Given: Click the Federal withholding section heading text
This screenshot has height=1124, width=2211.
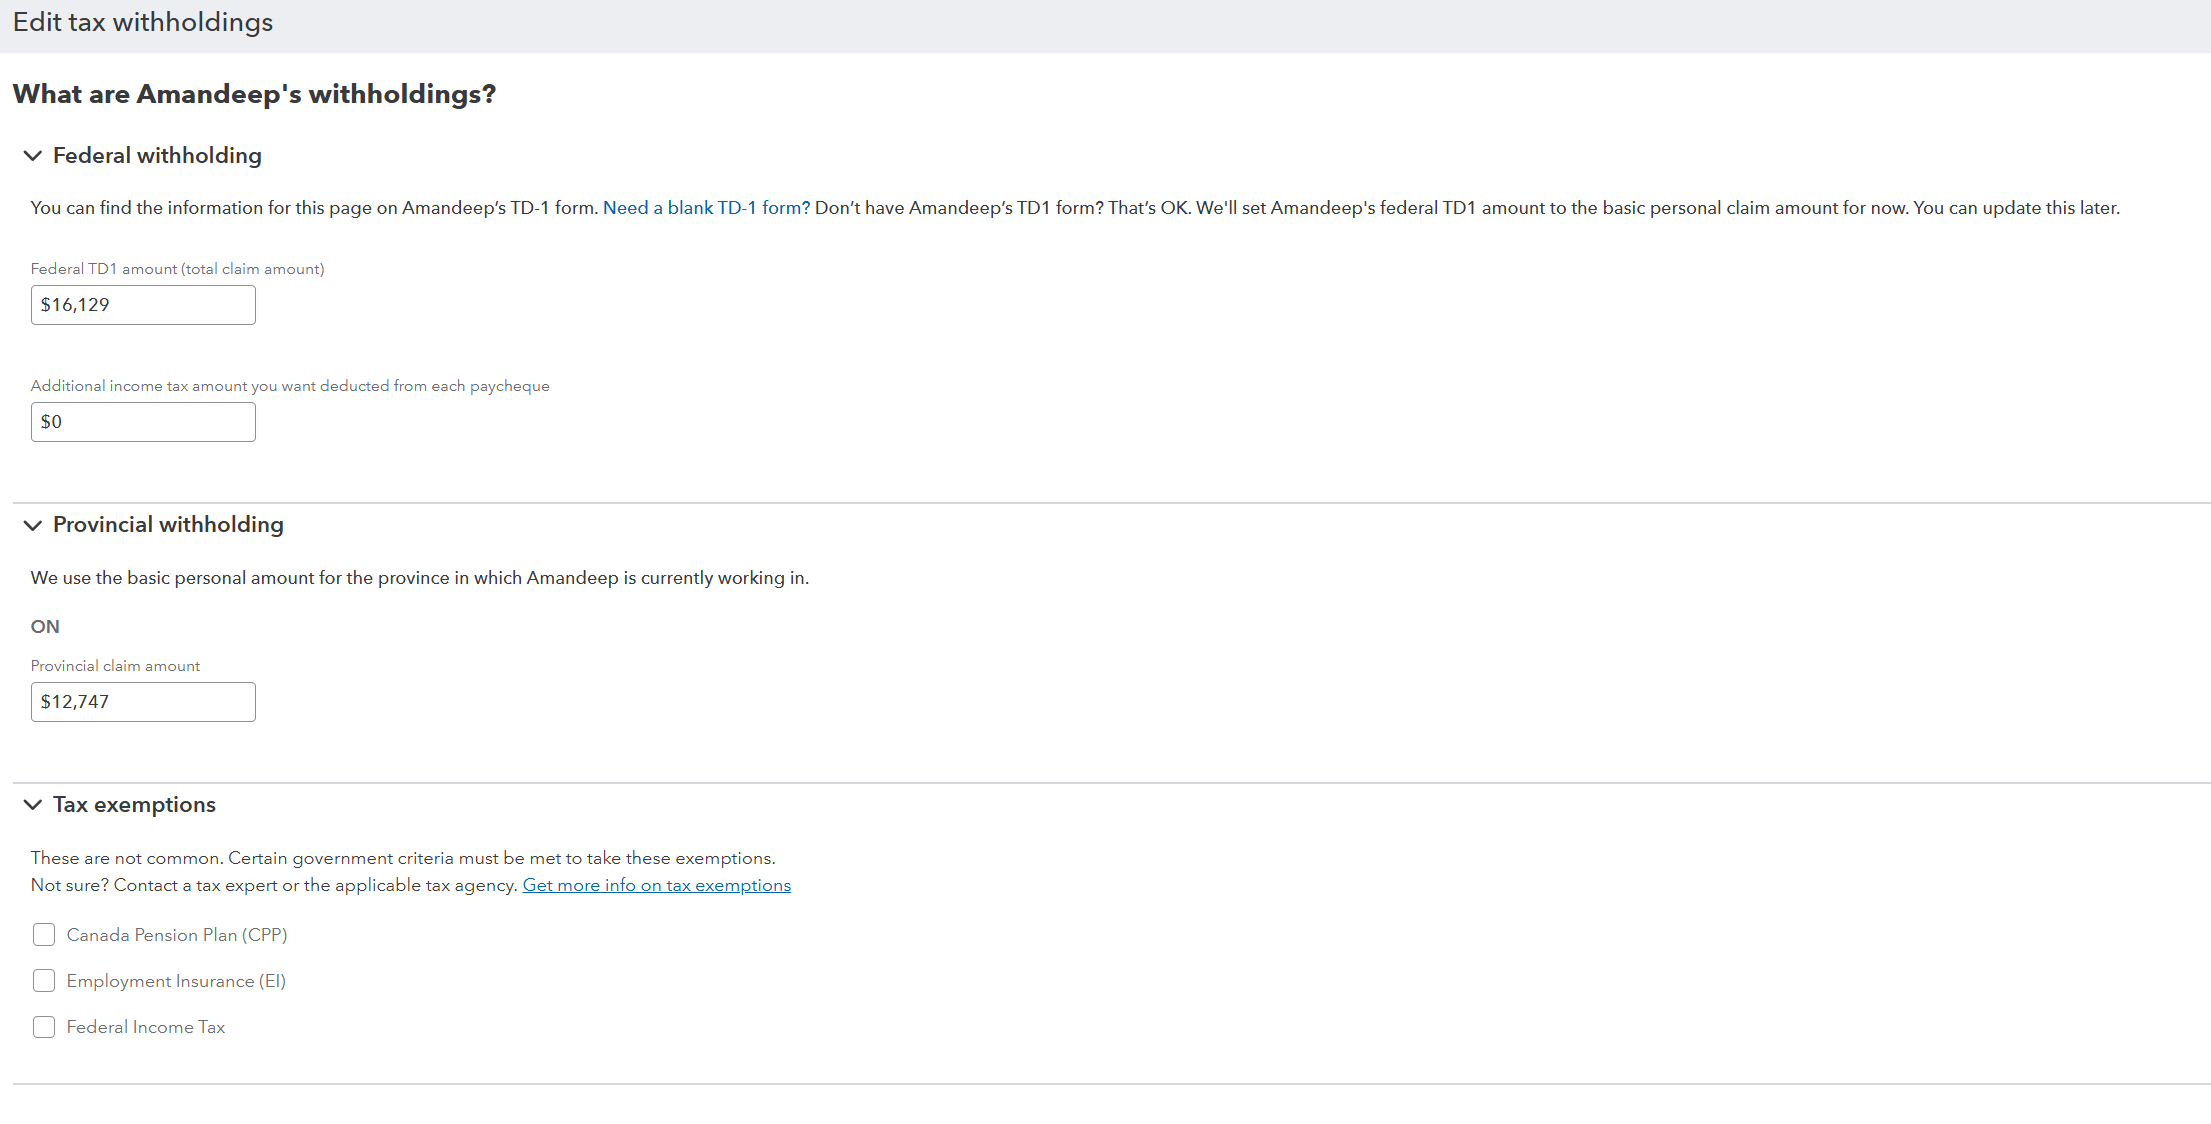Looking at the screenshot, I should pyautogui.click(x=157, y=156).
